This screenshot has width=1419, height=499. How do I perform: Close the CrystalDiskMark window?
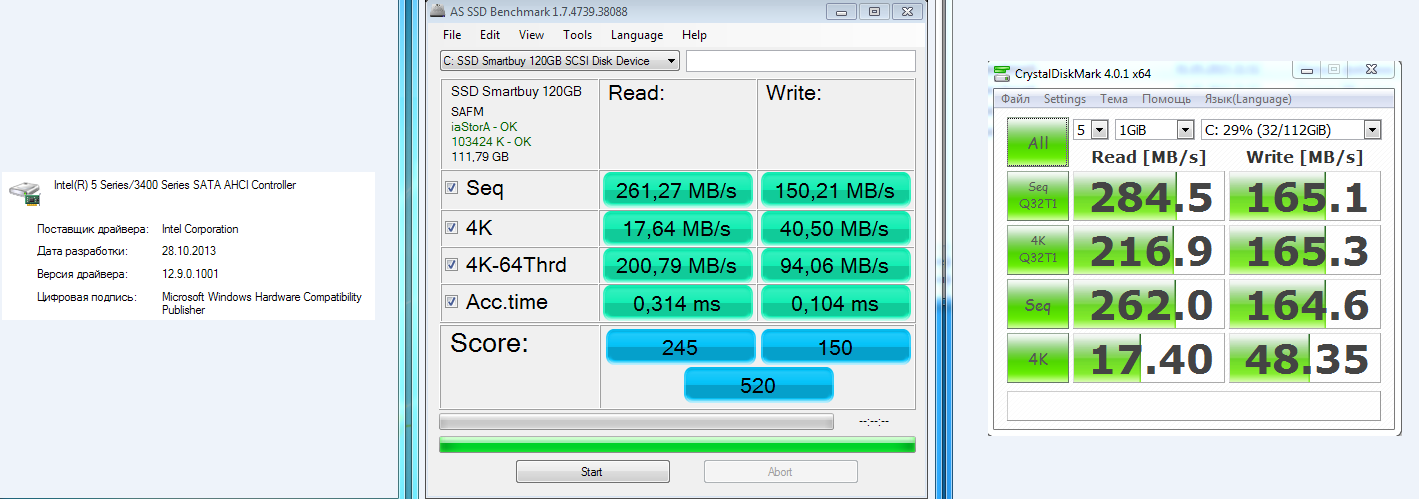(1371, 70)
